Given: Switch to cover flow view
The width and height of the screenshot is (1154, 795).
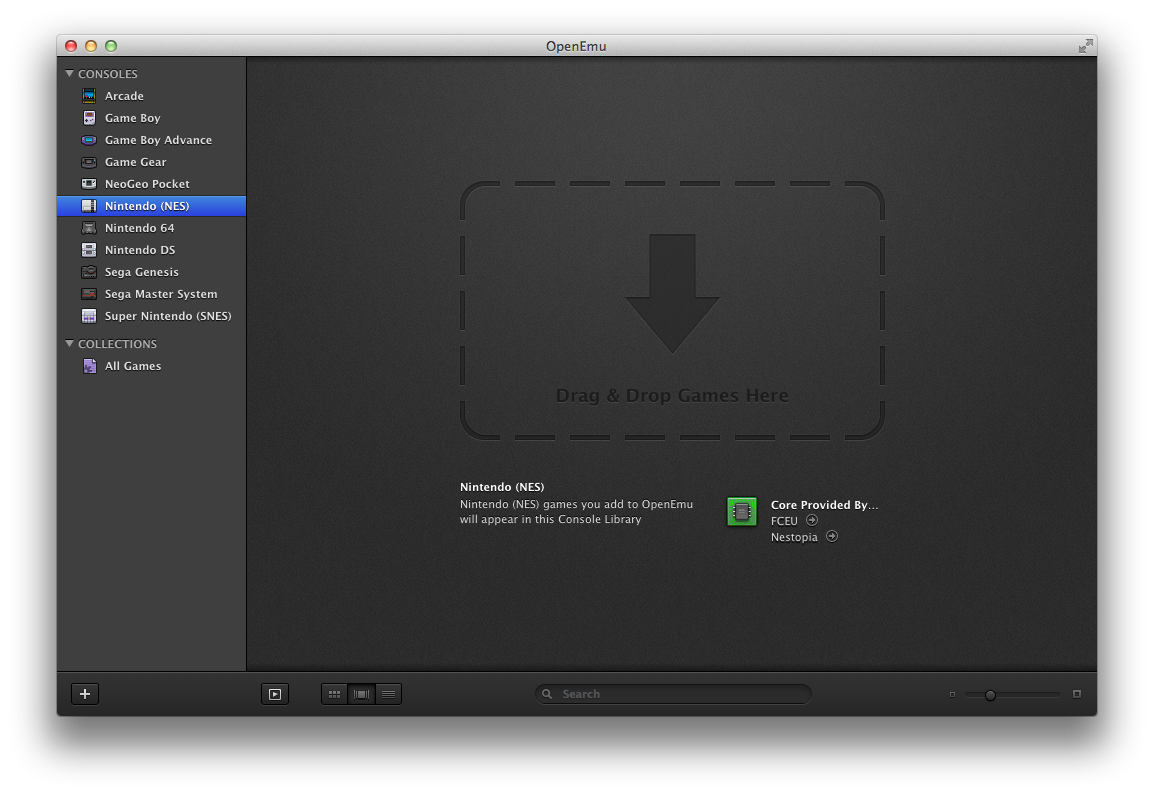Looking at the screenshot, I should [x=361, y=693].
